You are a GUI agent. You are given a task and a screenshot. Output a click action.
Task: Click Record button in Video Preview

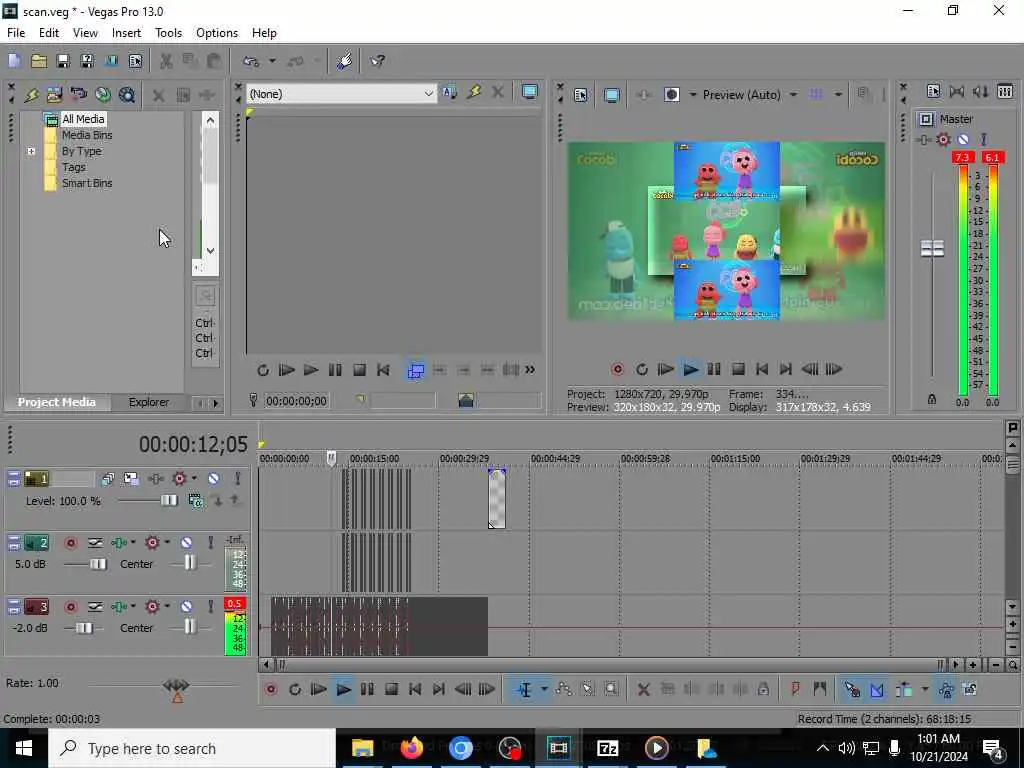coord(617,370)
